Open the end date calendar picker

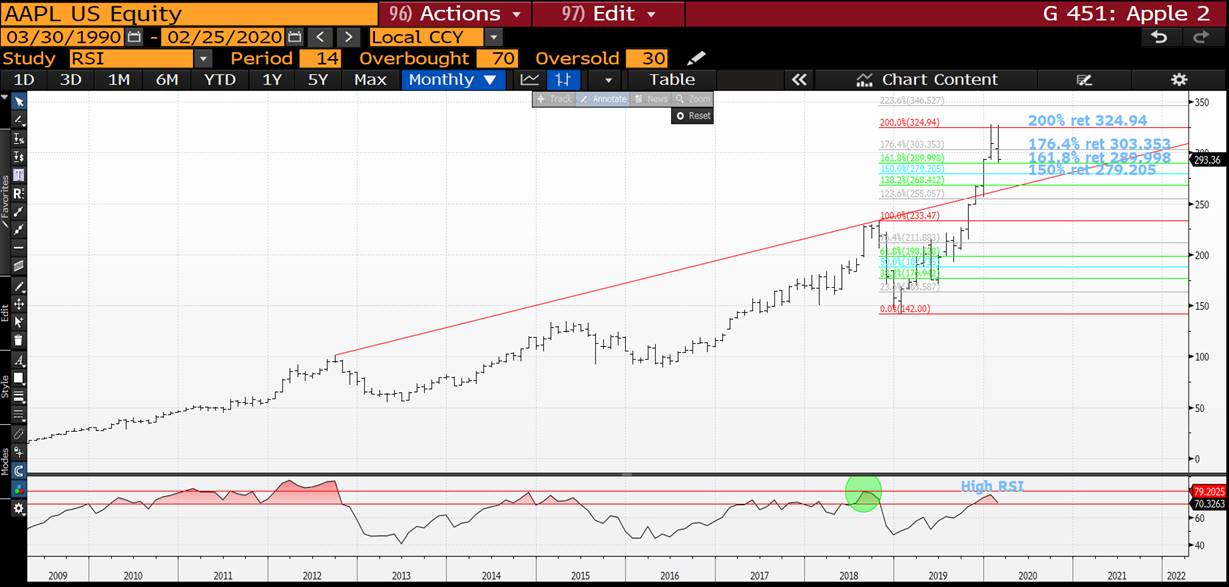click(295, 37)
